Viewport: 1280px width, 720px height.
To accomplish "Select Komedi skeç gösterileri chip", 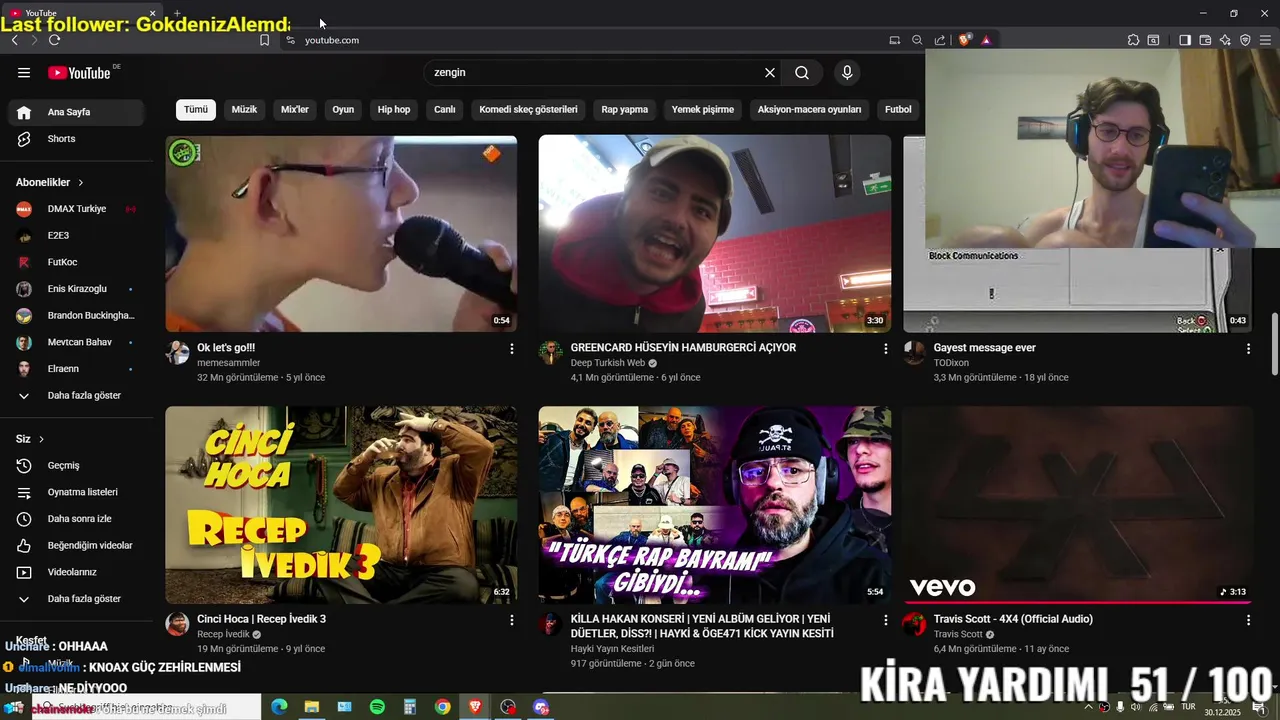I will tap(528, 110).
